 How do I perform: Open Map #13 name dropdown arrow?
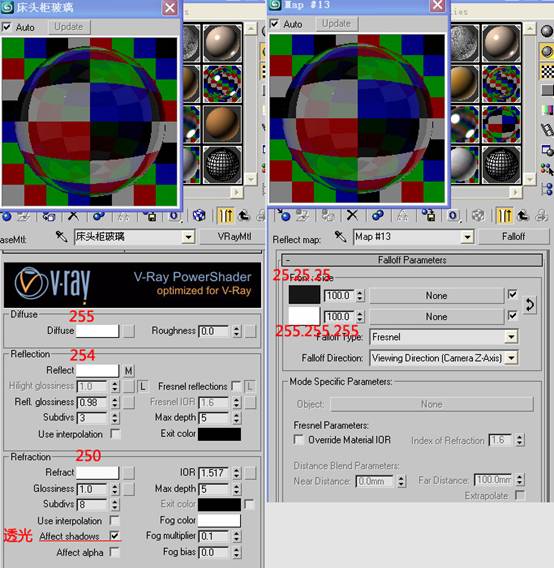(467, 237)
